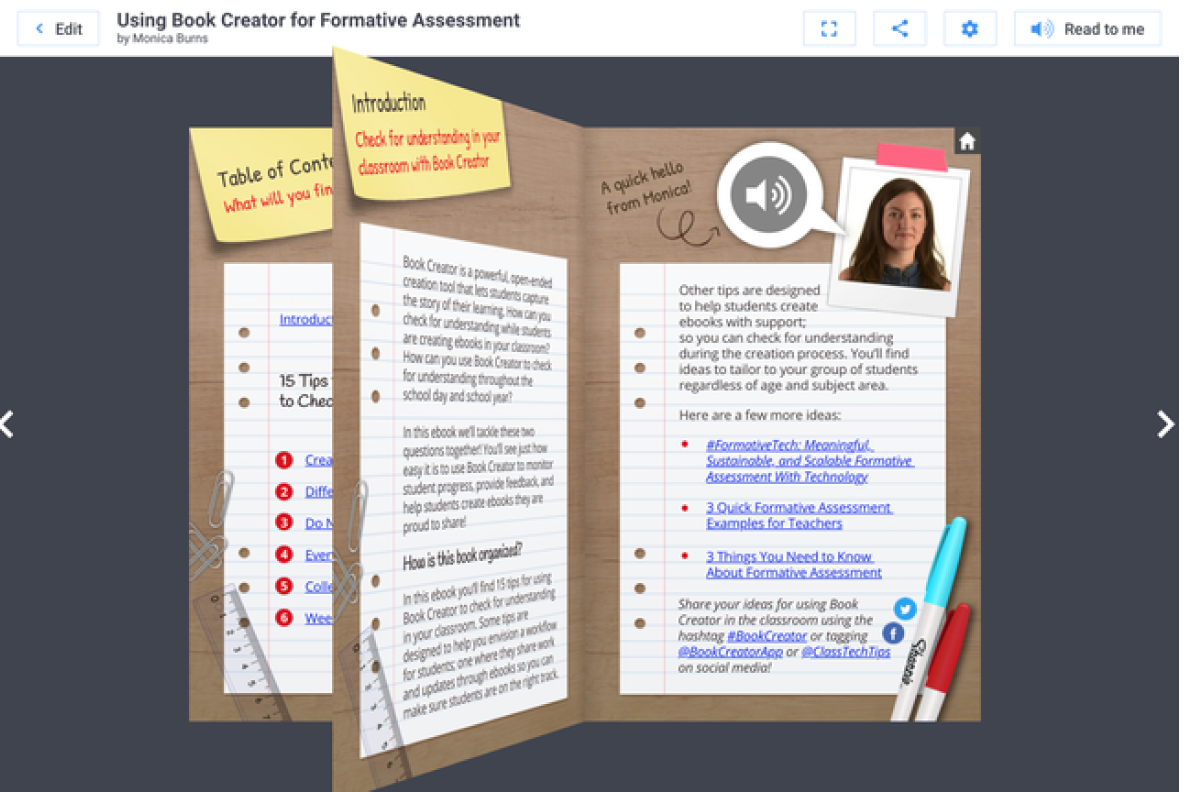Open 3 Things You Need to Know link
This screenshot has width=1188, height=792.
click(791, 564)
